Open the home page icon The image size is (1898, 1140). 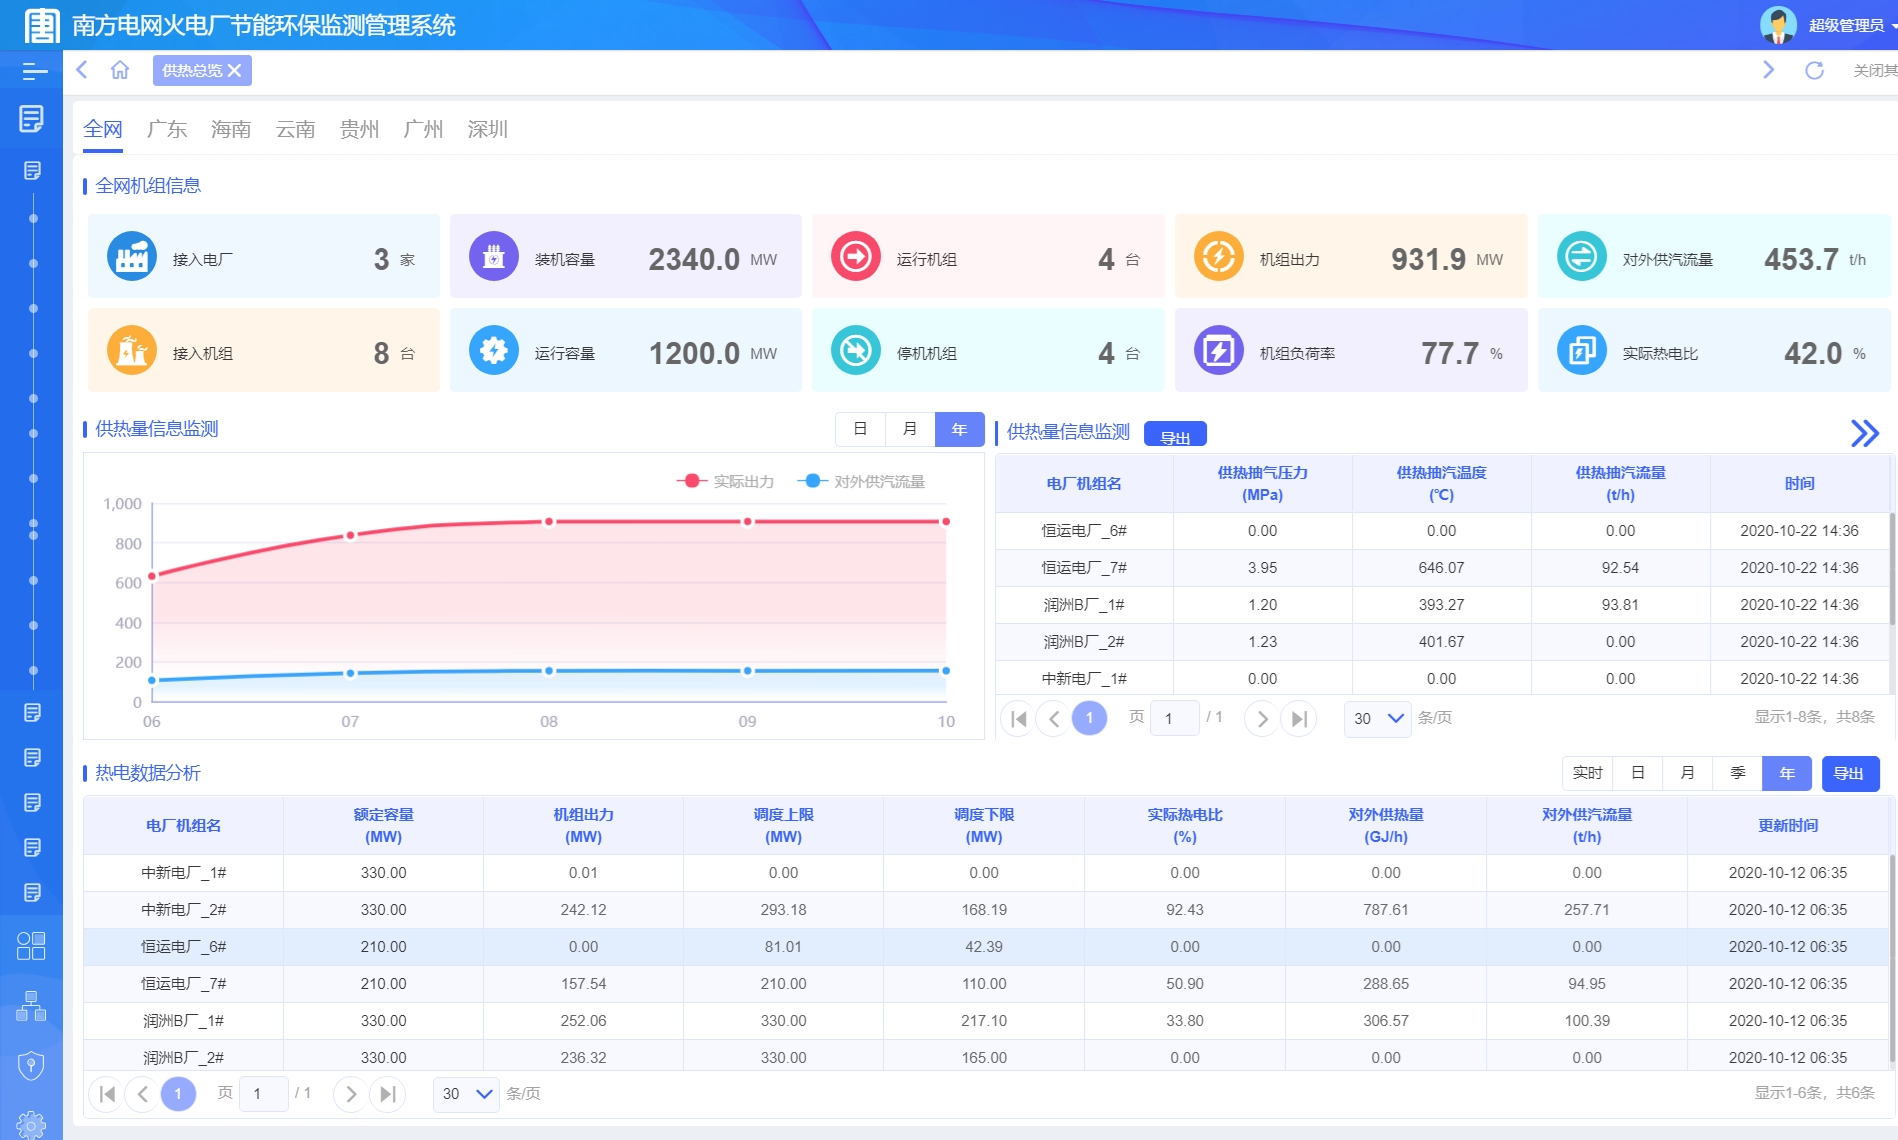pos(120,70)
